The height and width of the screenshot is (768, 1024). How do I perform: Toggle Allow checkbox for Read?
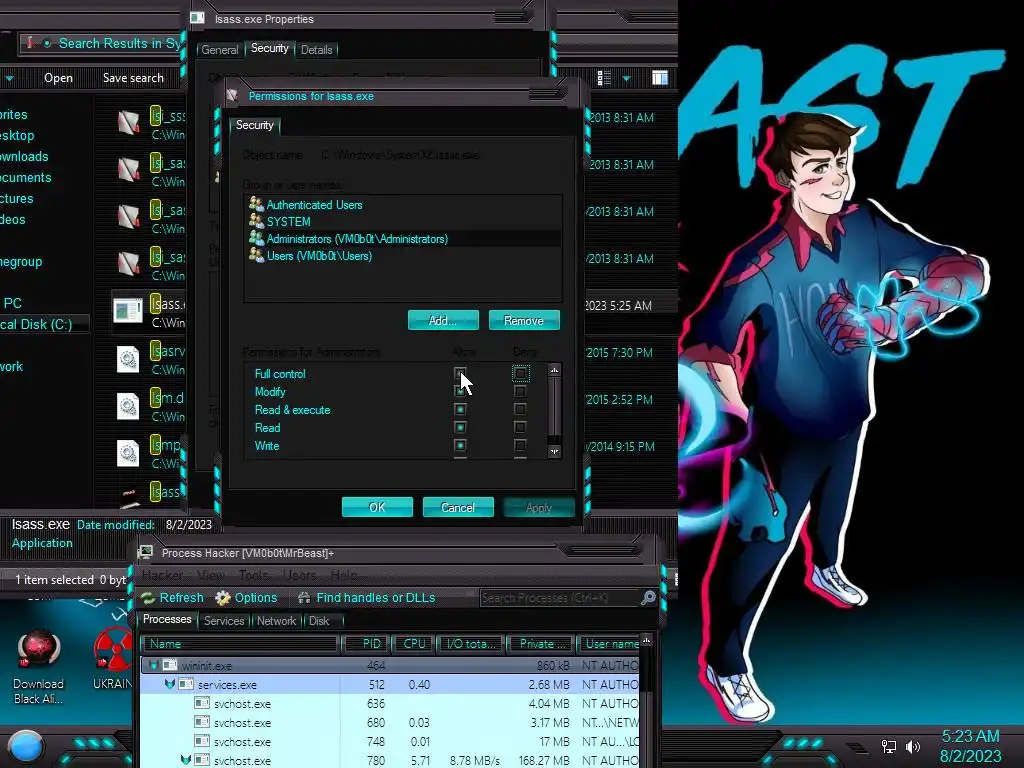[x=460, y=427]
